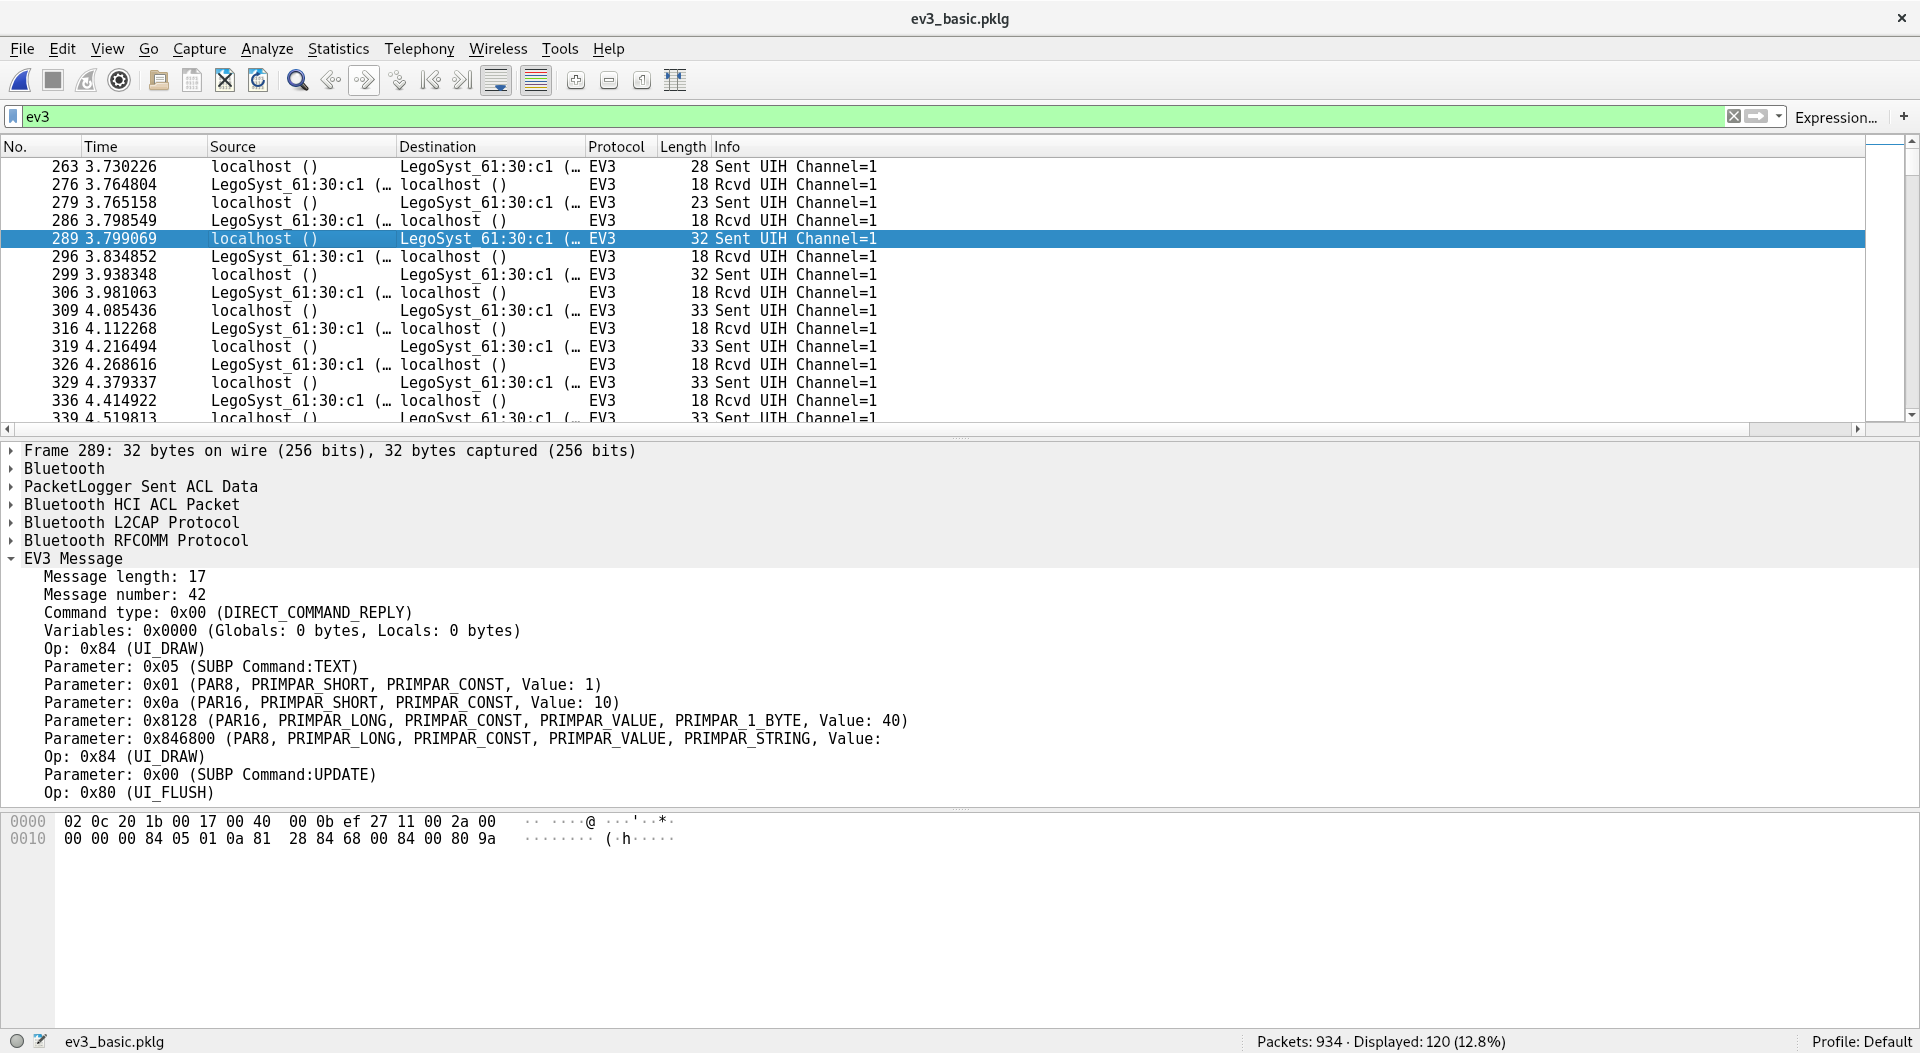This screenshot has height=1053, width=1920.
Task: Reset text to normal size
Action: click(x=642, y=81)
